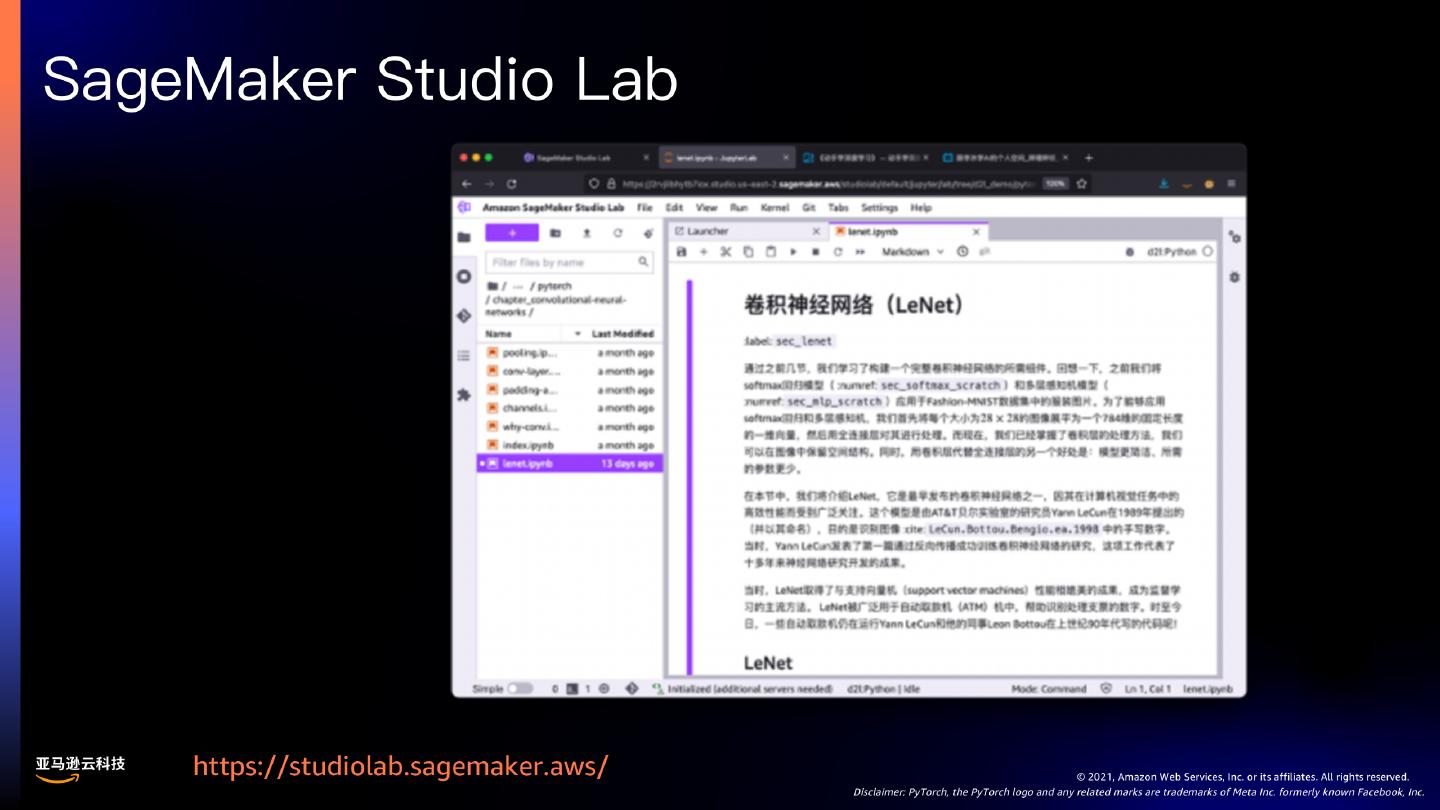Click the Git clone icon

649,233
